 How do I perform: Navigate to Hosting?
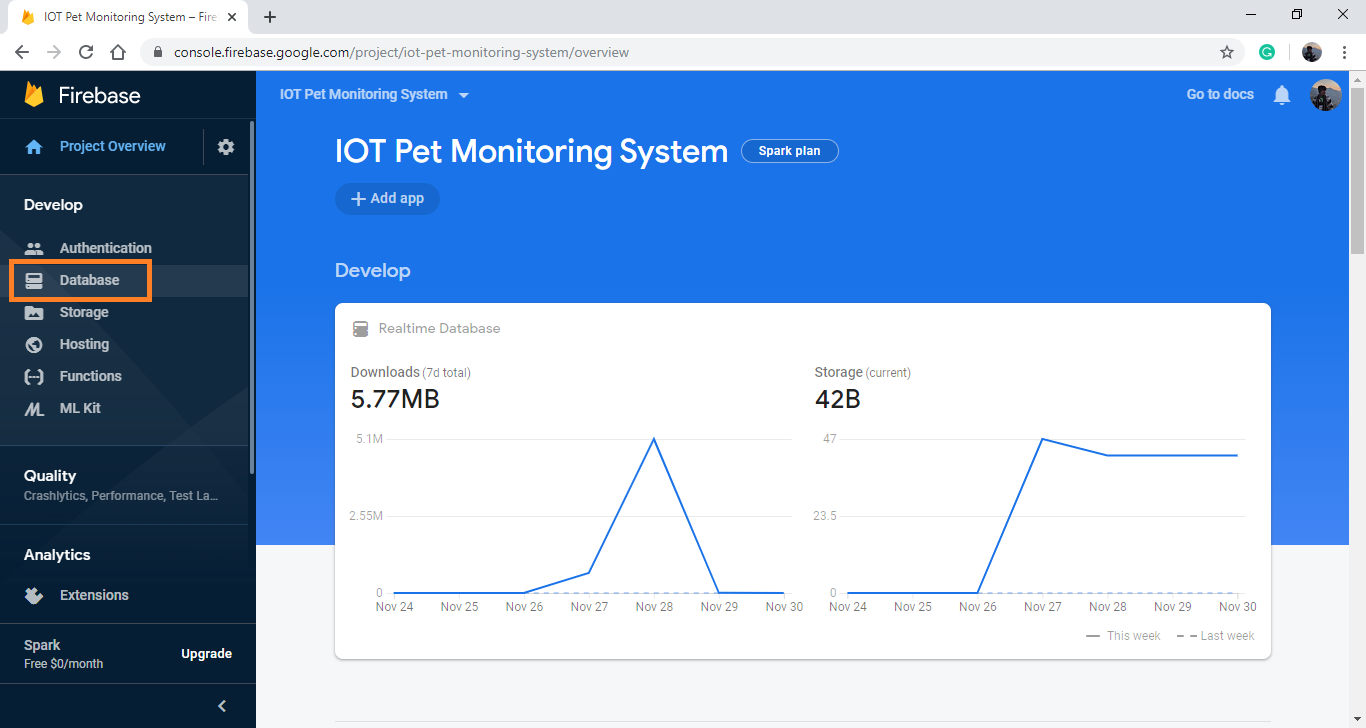click(x=85, y=344)
